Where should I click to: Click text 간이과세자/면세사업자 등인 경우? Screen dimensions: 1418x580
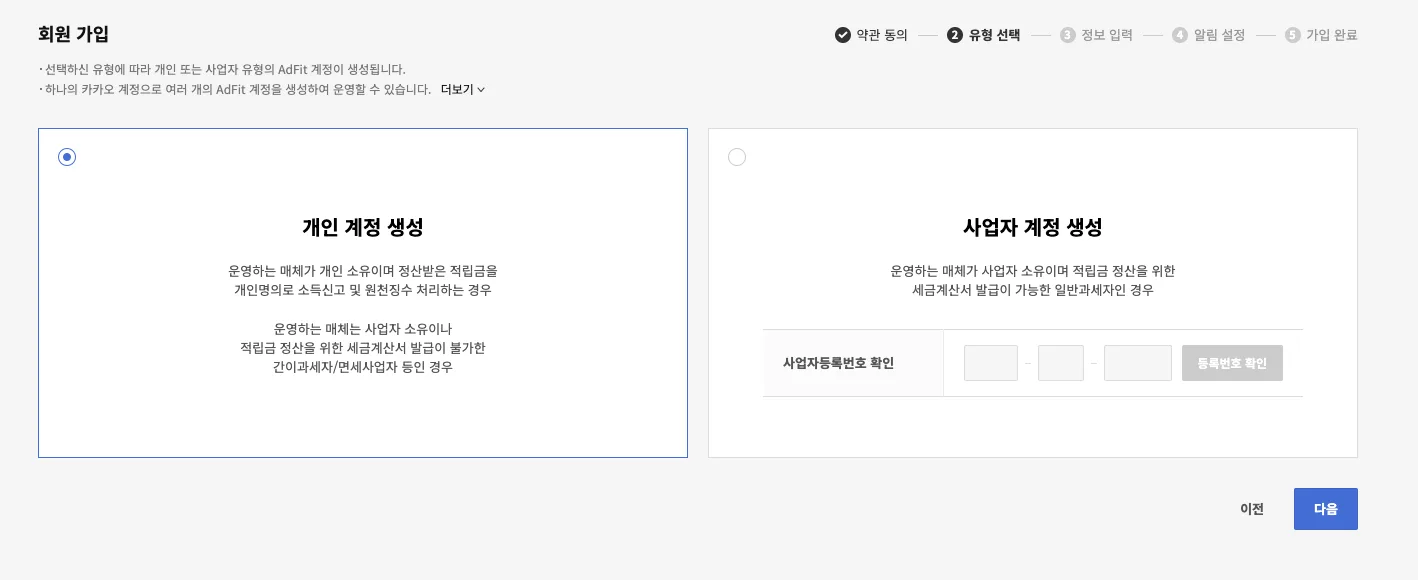(x=363, y=367)
